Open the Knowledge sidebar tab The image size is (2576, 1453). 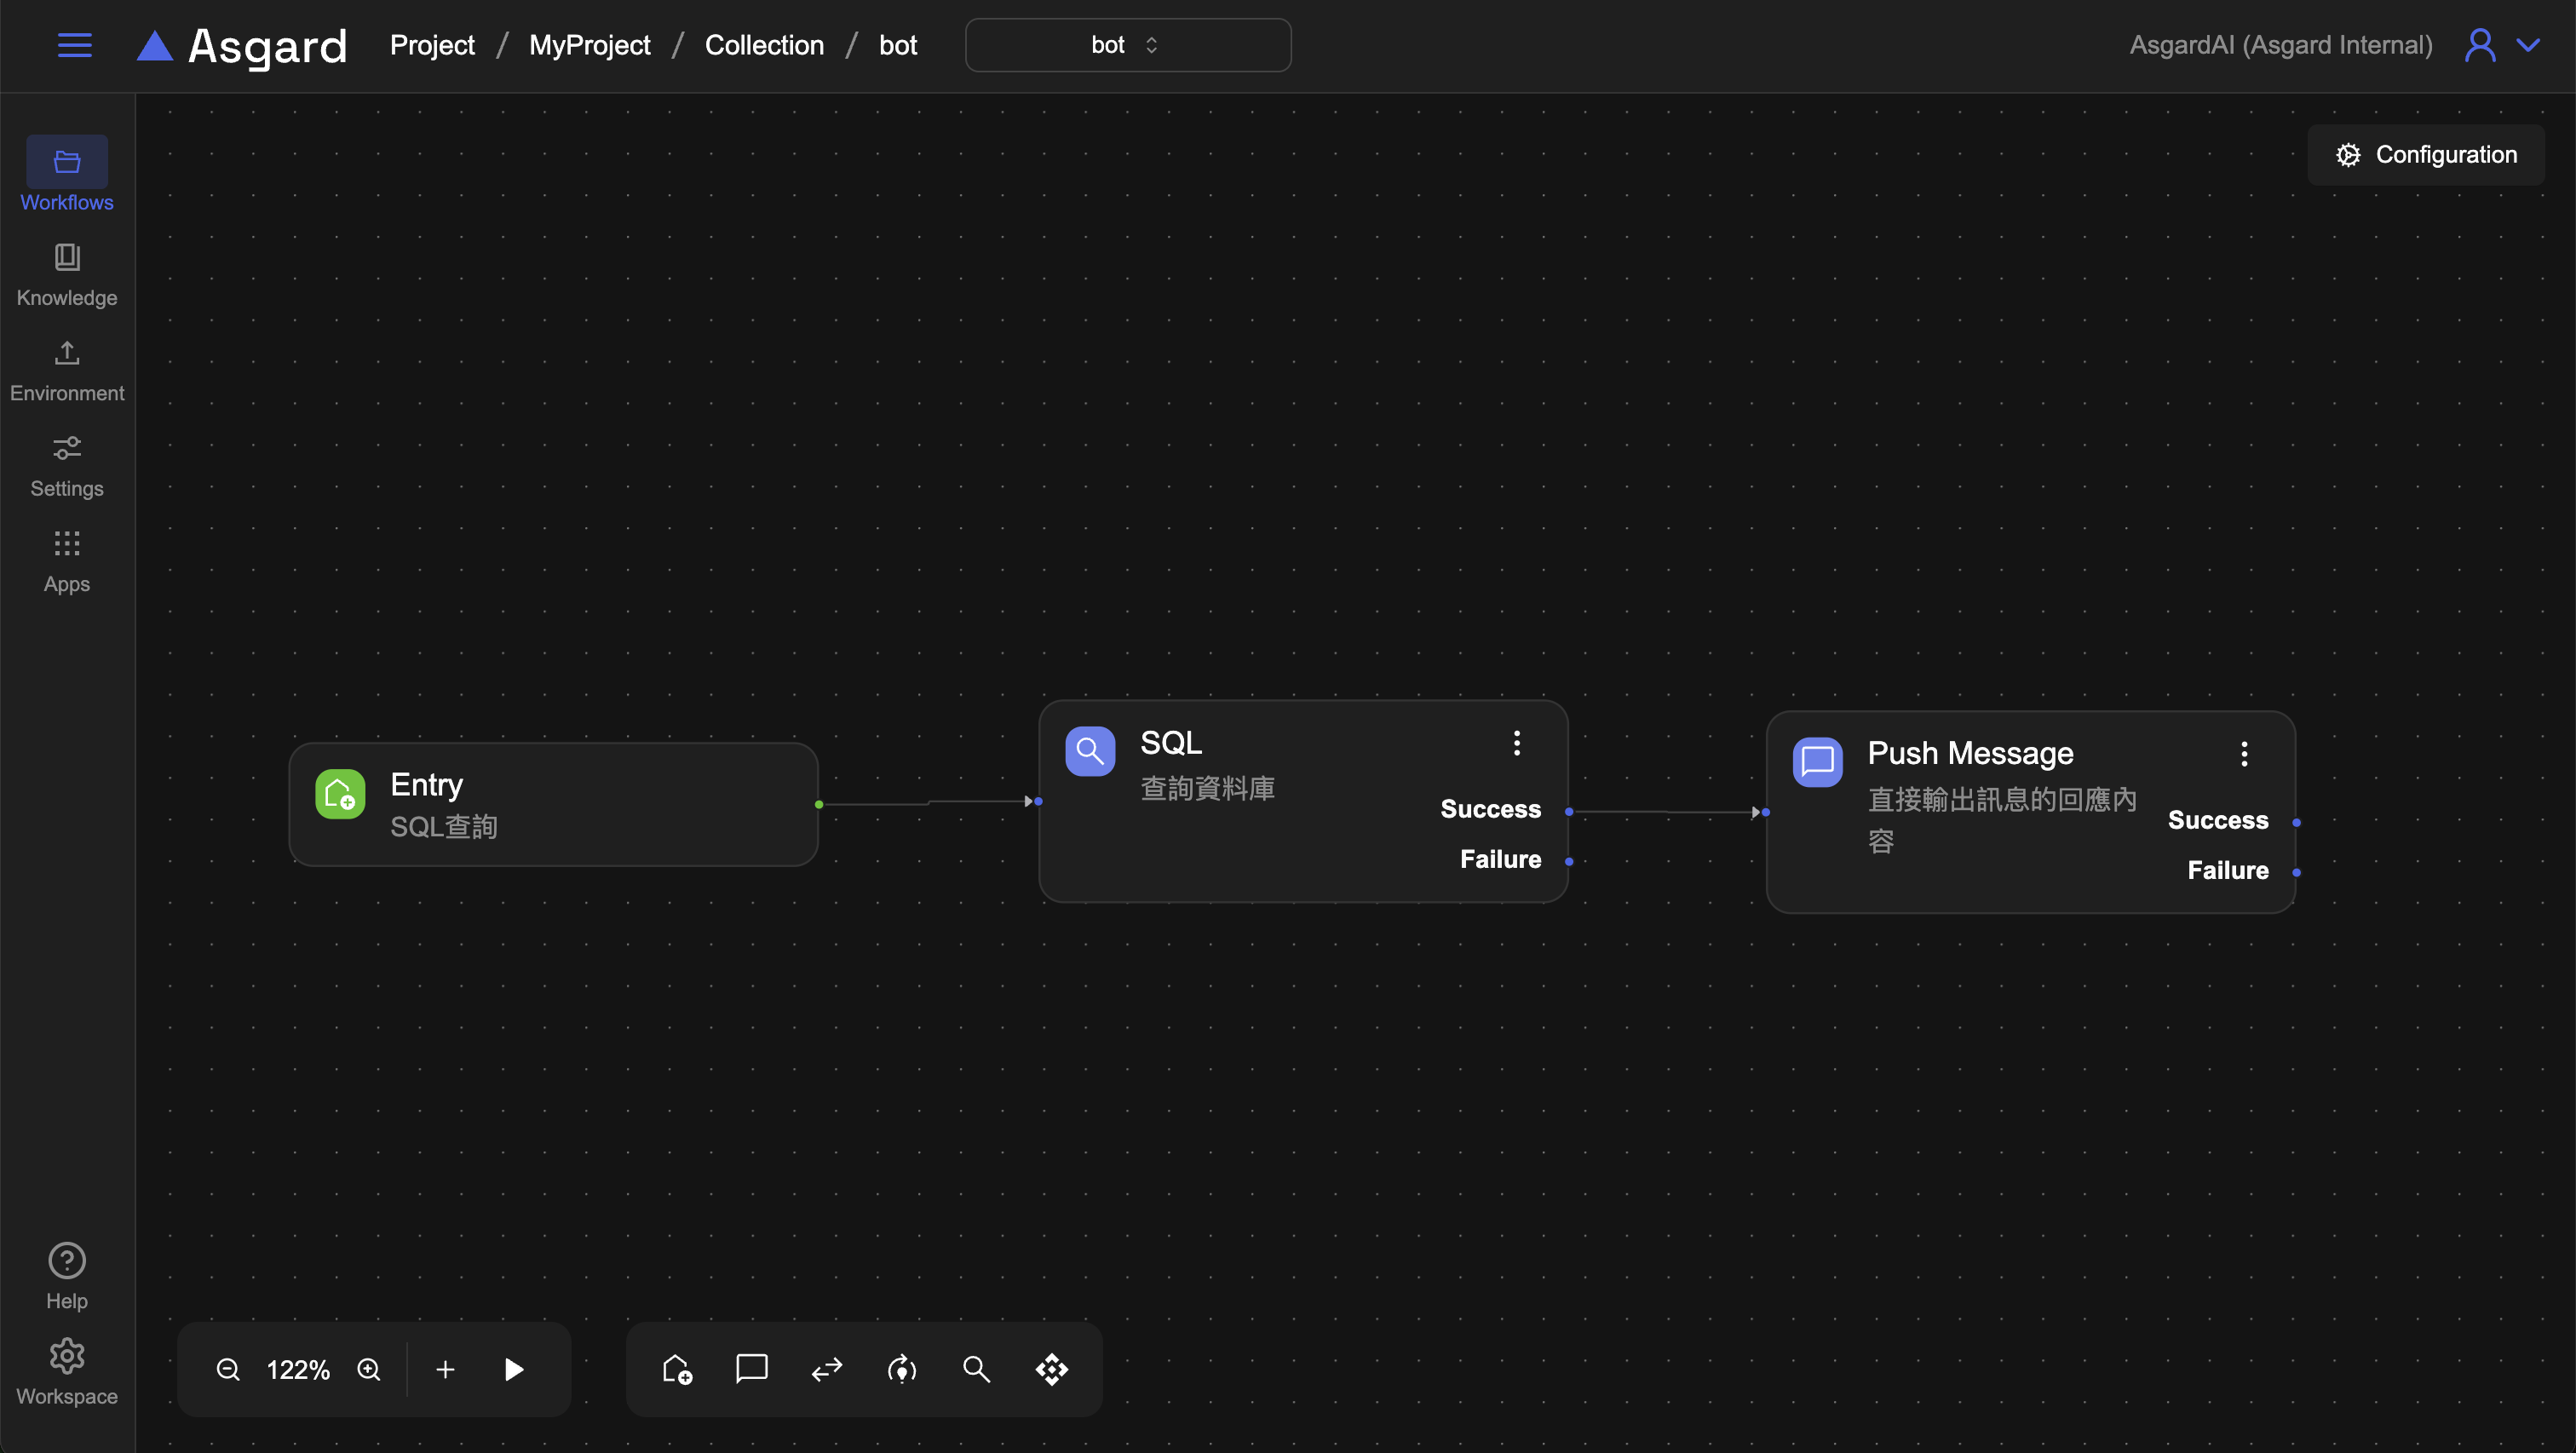coord(67,274)
